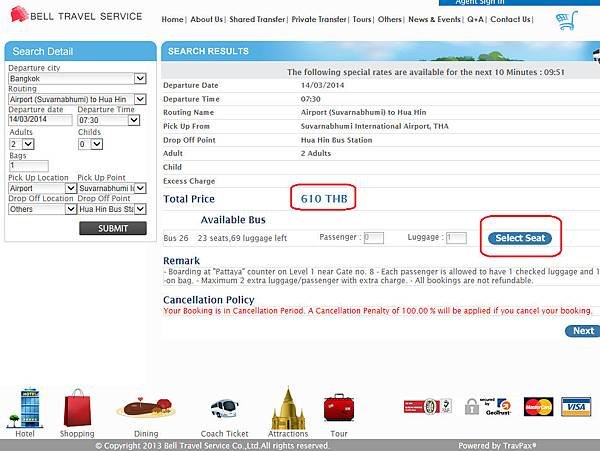Click the Cancellation Policy red notice text
This screenshot has width=600, height=451.
pos(377,311)
